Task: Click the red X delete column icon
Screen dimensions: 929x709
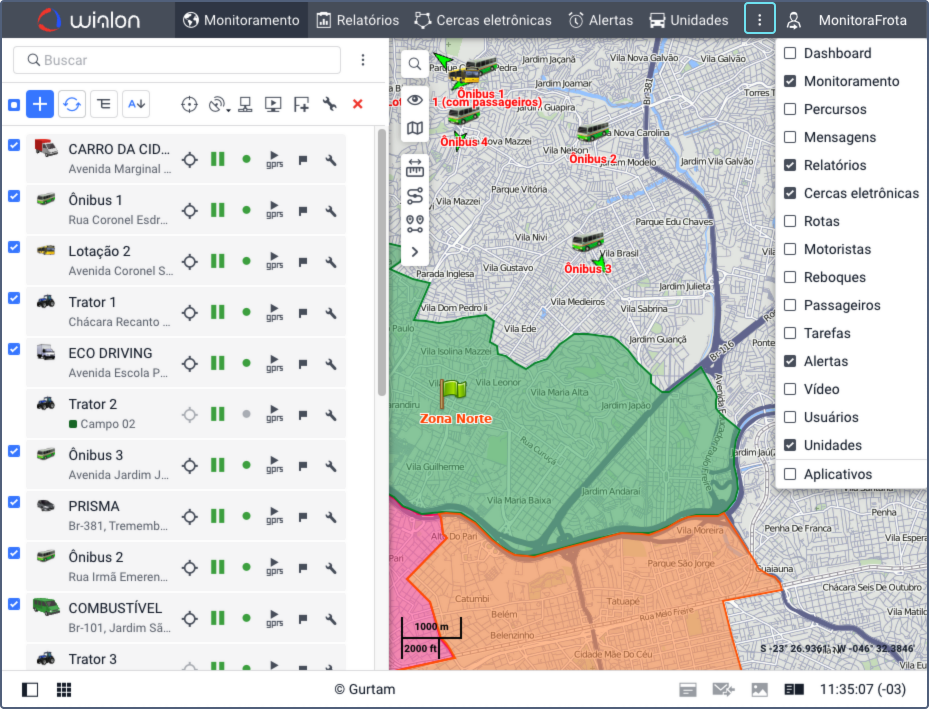Action: 357,104
